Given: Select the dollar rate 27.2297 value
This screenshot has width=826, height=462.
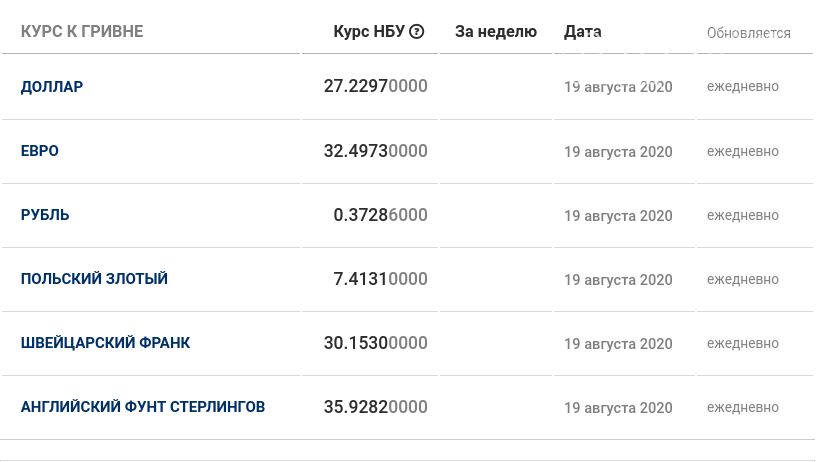Looking at the screenshot, I should coord(376,86).
